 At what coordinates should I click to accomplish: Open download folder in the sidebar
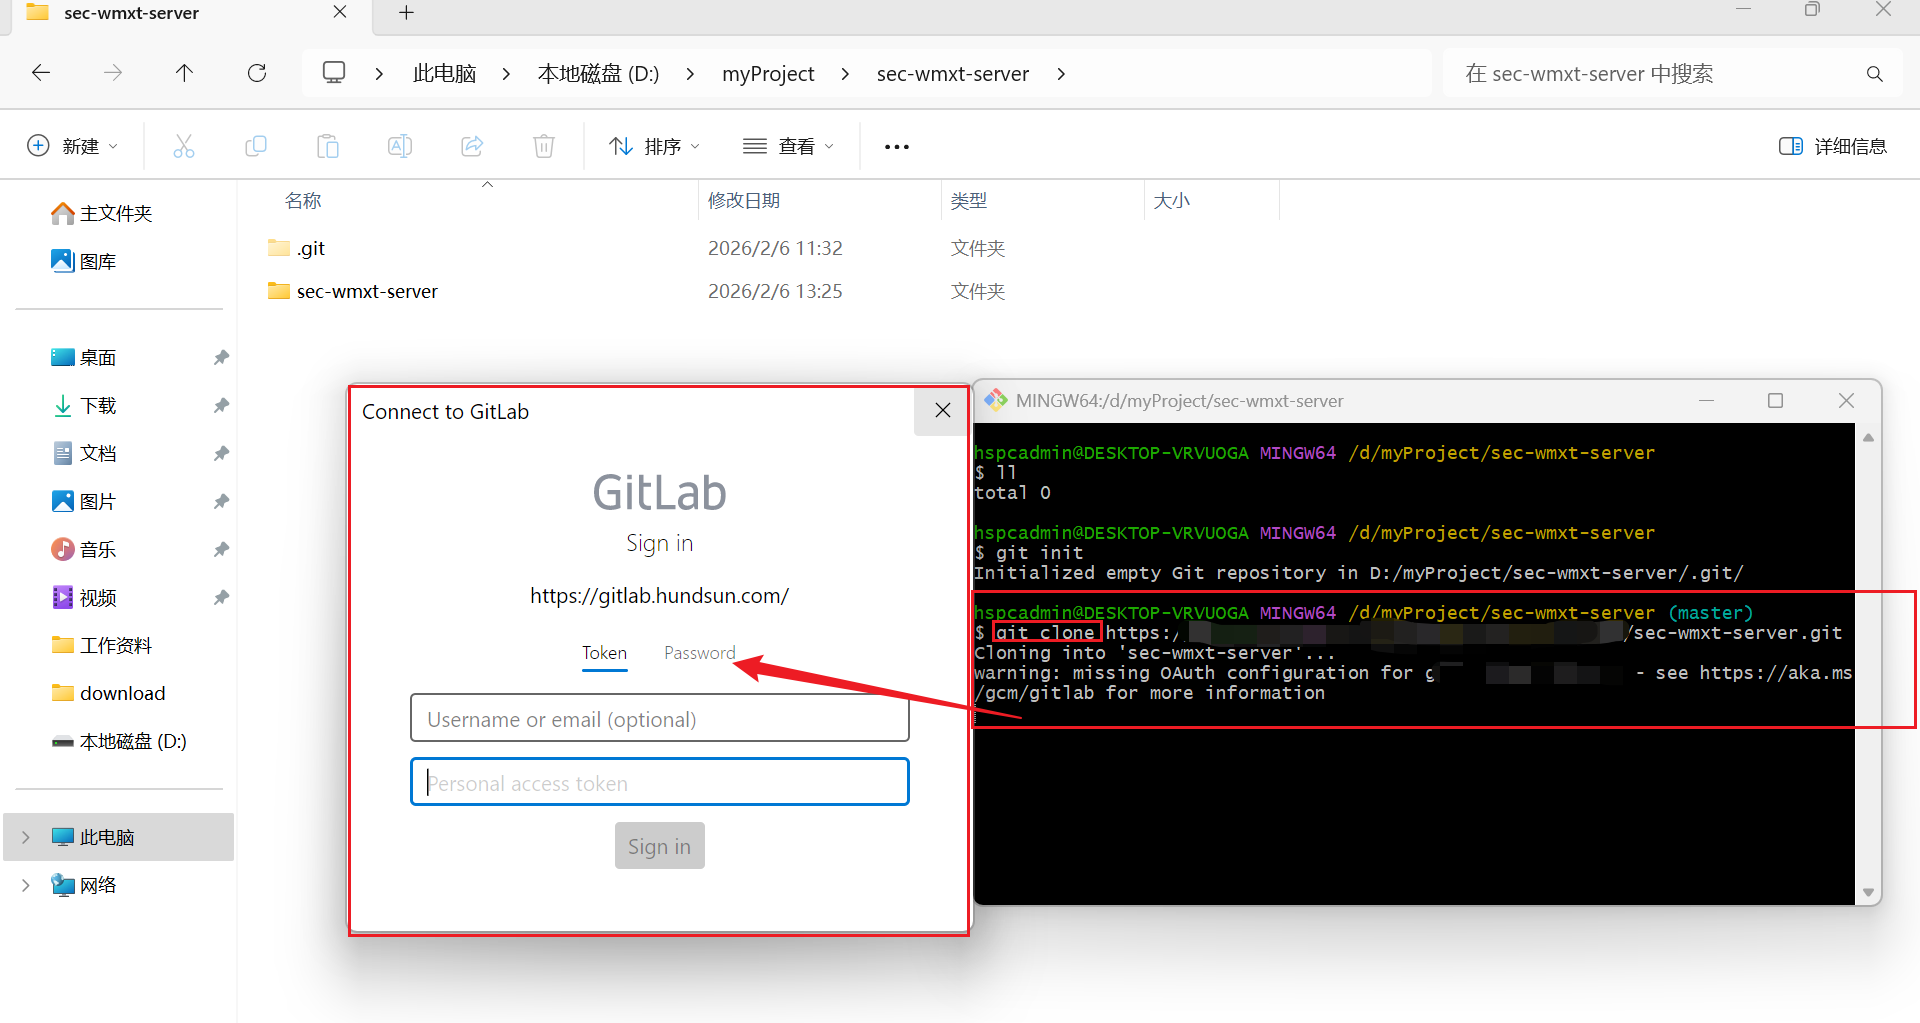click(108, 693)
